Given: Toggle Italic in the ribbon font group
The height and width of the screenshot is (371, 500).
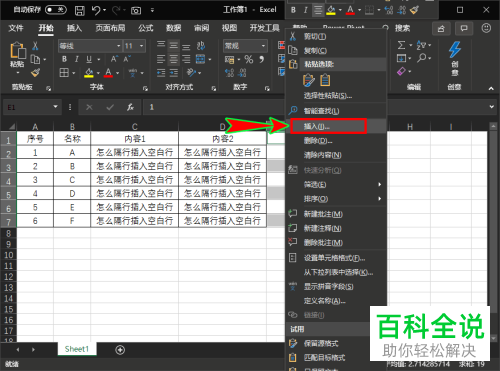Looking at the screenshot, I should [x=77, y=59].
